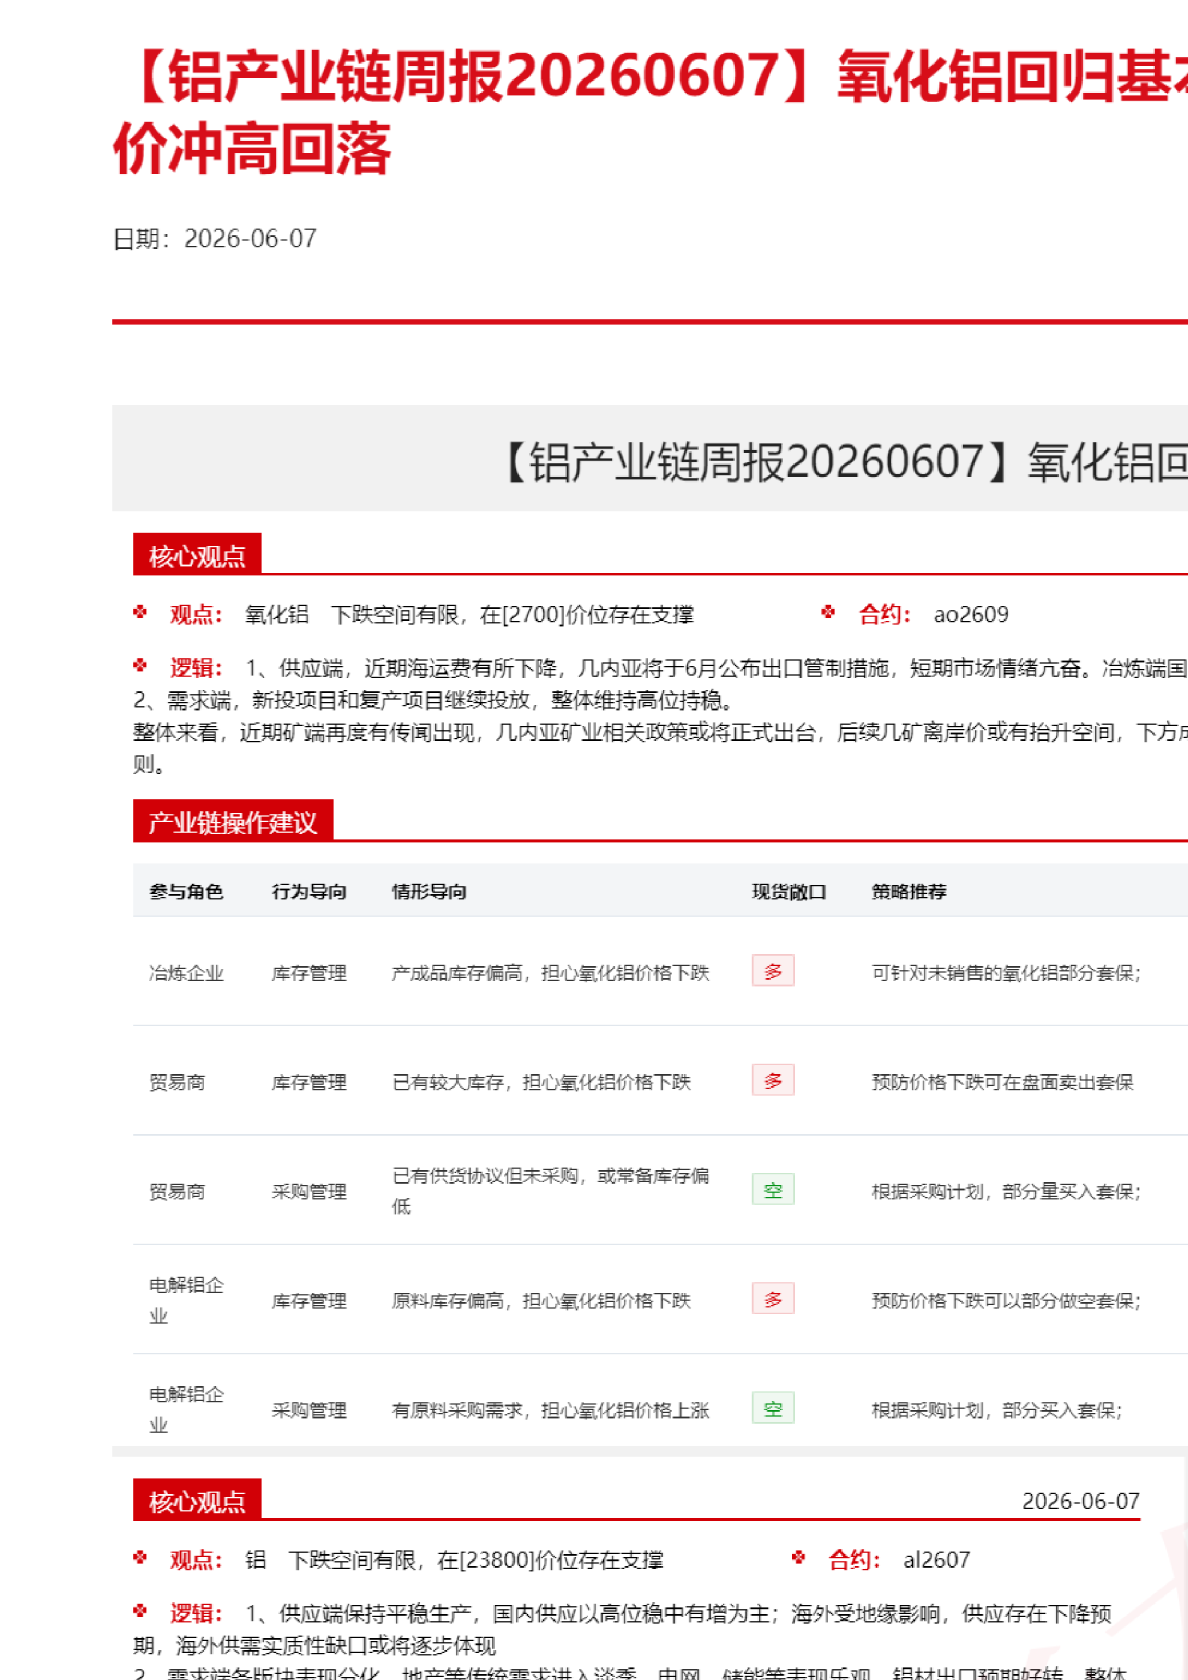Click '空' badge in 电解铝企业 采购管理 row
Image resolution: width=1188 pixels, height=1680 pixels.
coord(773,1408)
